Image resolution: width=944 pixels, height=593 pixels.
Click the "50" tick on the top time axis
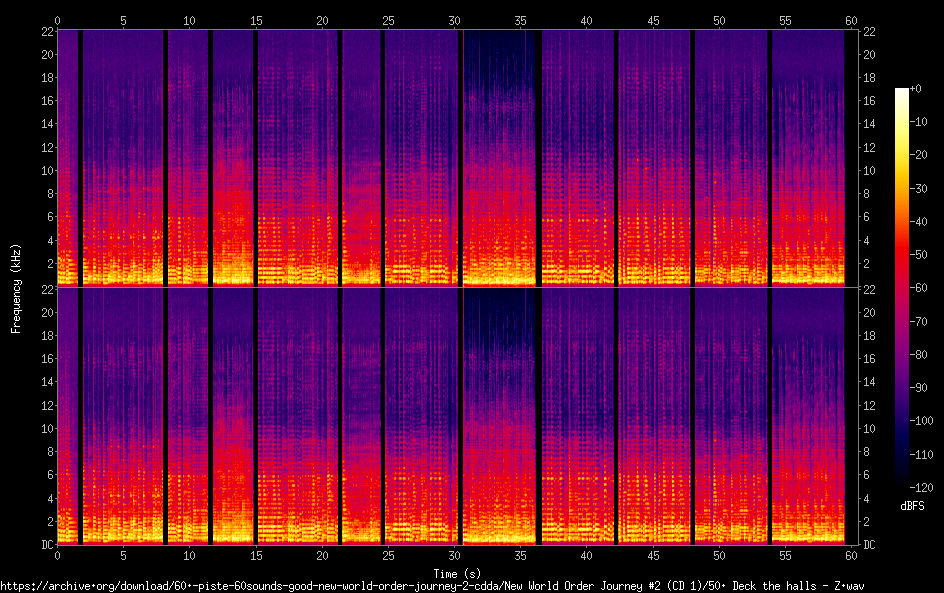[x=719, y=20]
